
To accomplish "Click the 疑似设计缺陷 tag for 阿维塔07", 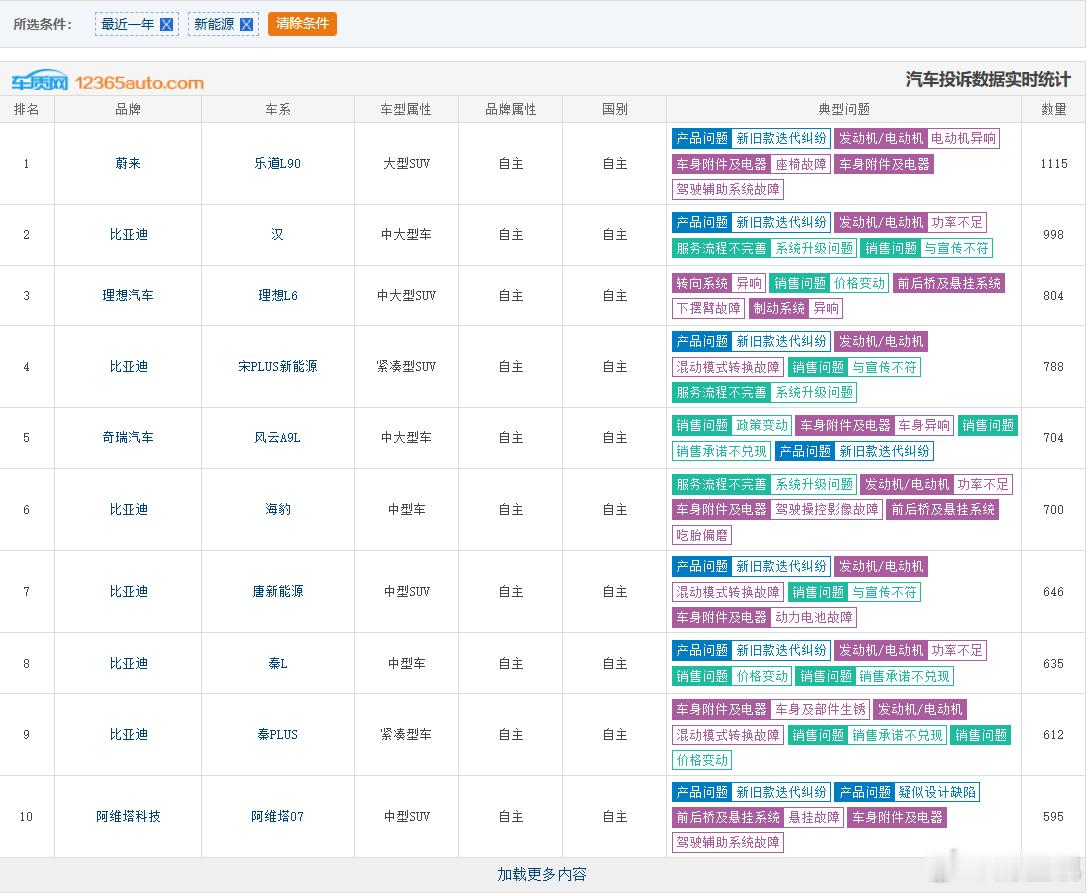I will tap(937, 792).
